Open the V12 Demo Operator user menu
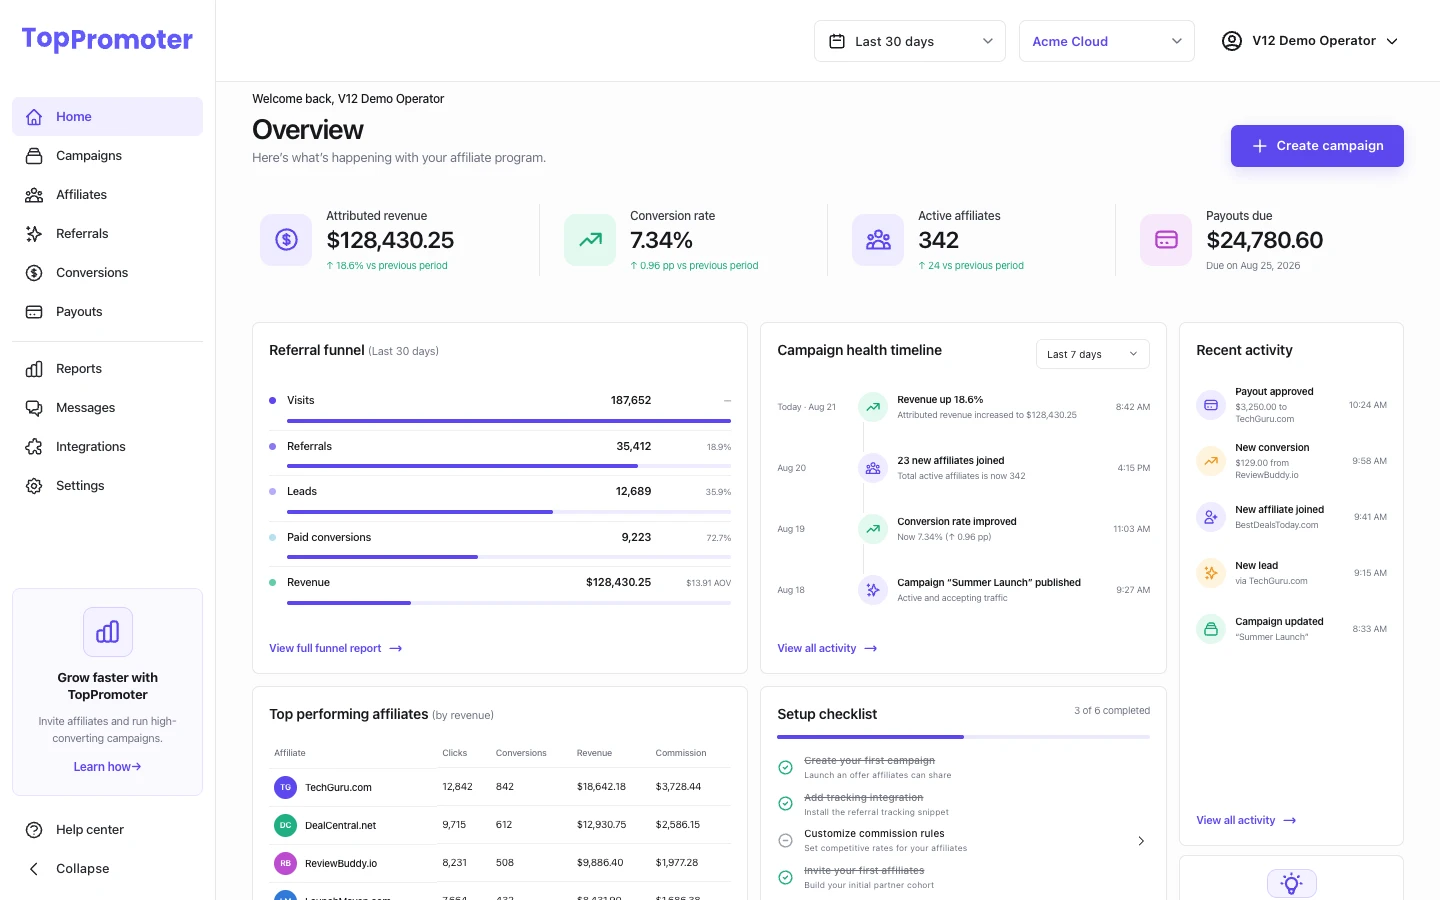The height and width of the screenshot is (900, 1440). pyautogui.click(x=1310, y=41)
